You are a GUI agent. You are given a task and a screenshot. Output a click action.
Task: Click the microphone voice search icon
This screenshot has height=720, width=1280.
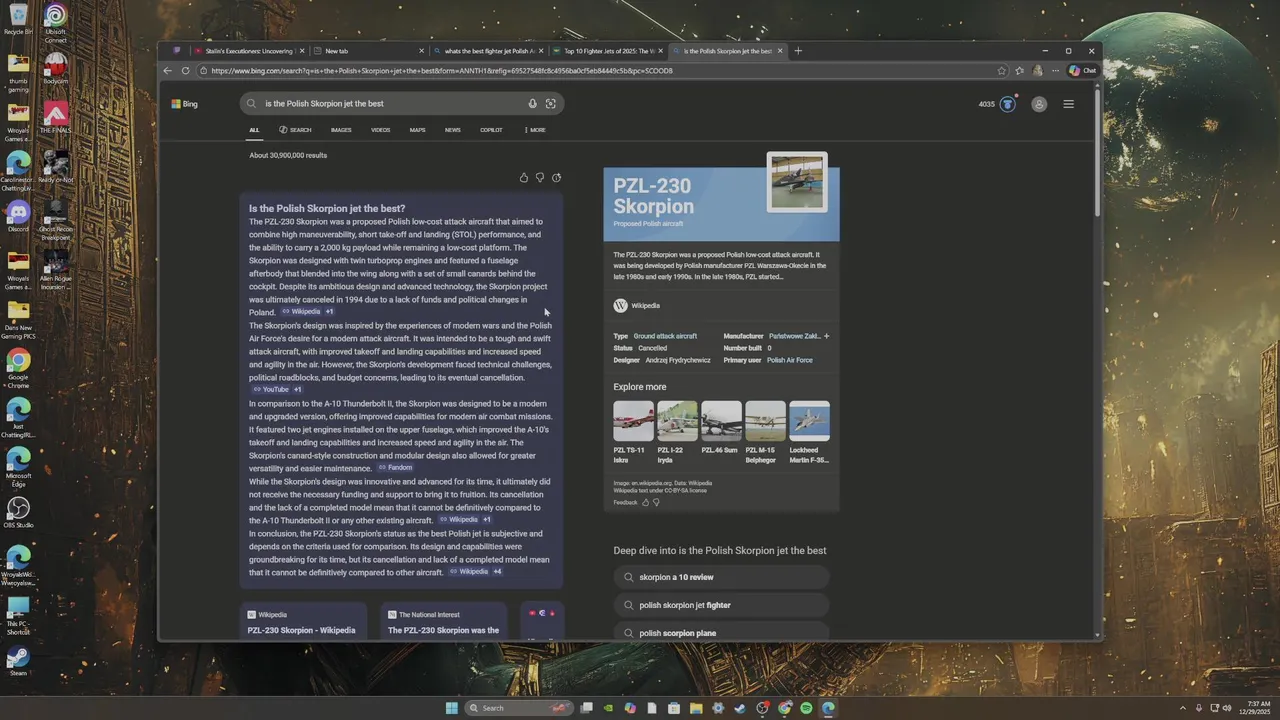(x=532, y=104)
